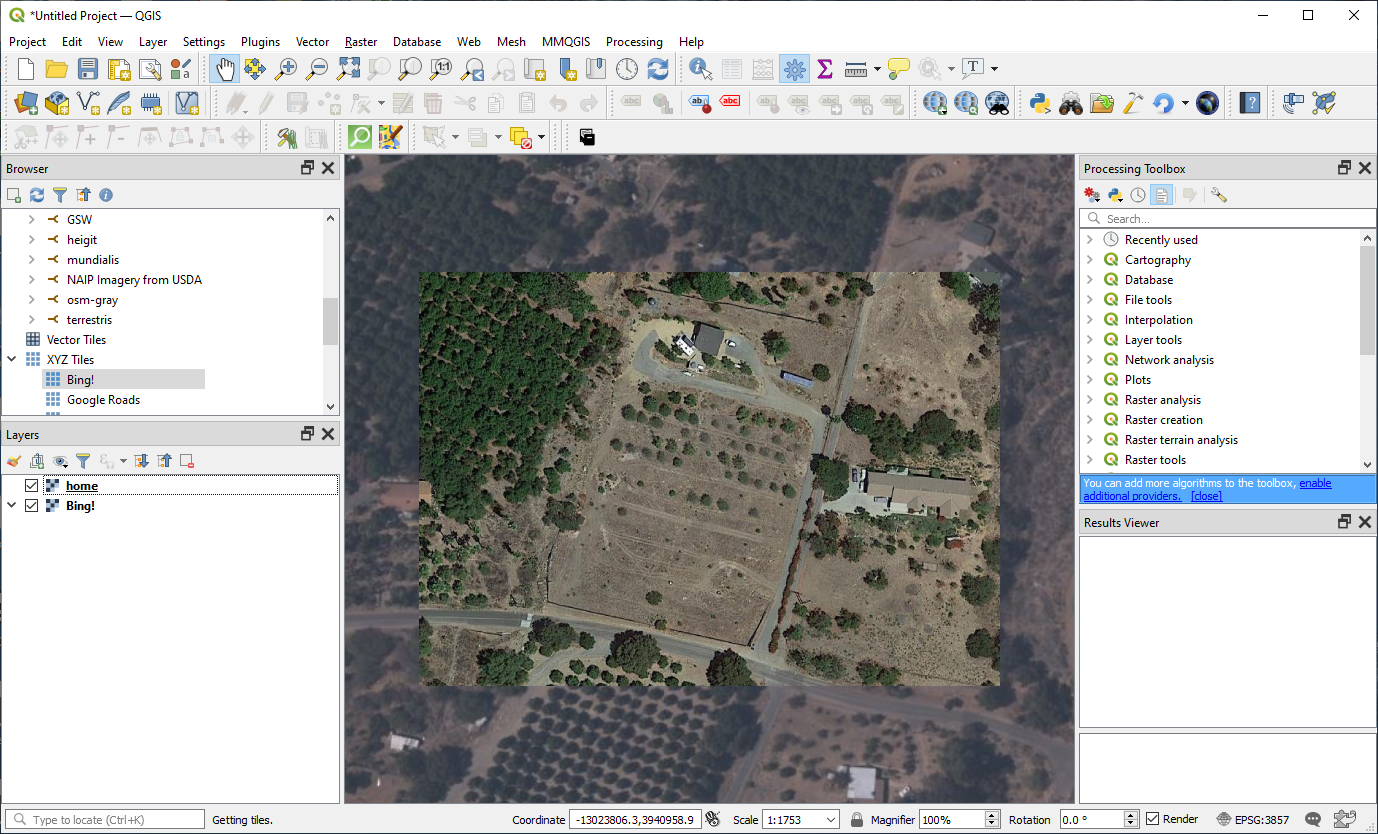Screen dimensions: 1378x834
Task: Refresh the Browser panel
Action: coord(37,195)
